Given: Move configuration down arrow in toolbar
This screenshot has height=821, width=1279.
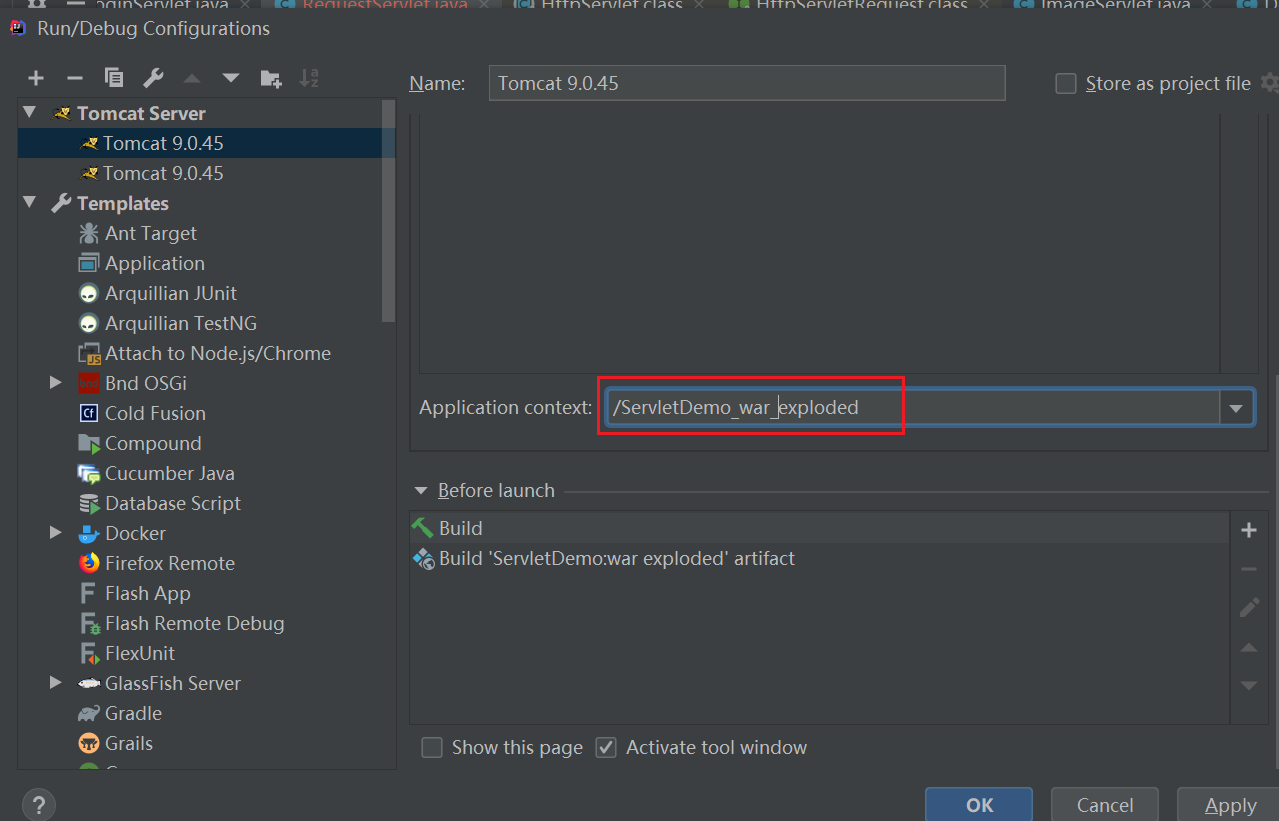Looking at the screenshot, I should click(231, 78).
